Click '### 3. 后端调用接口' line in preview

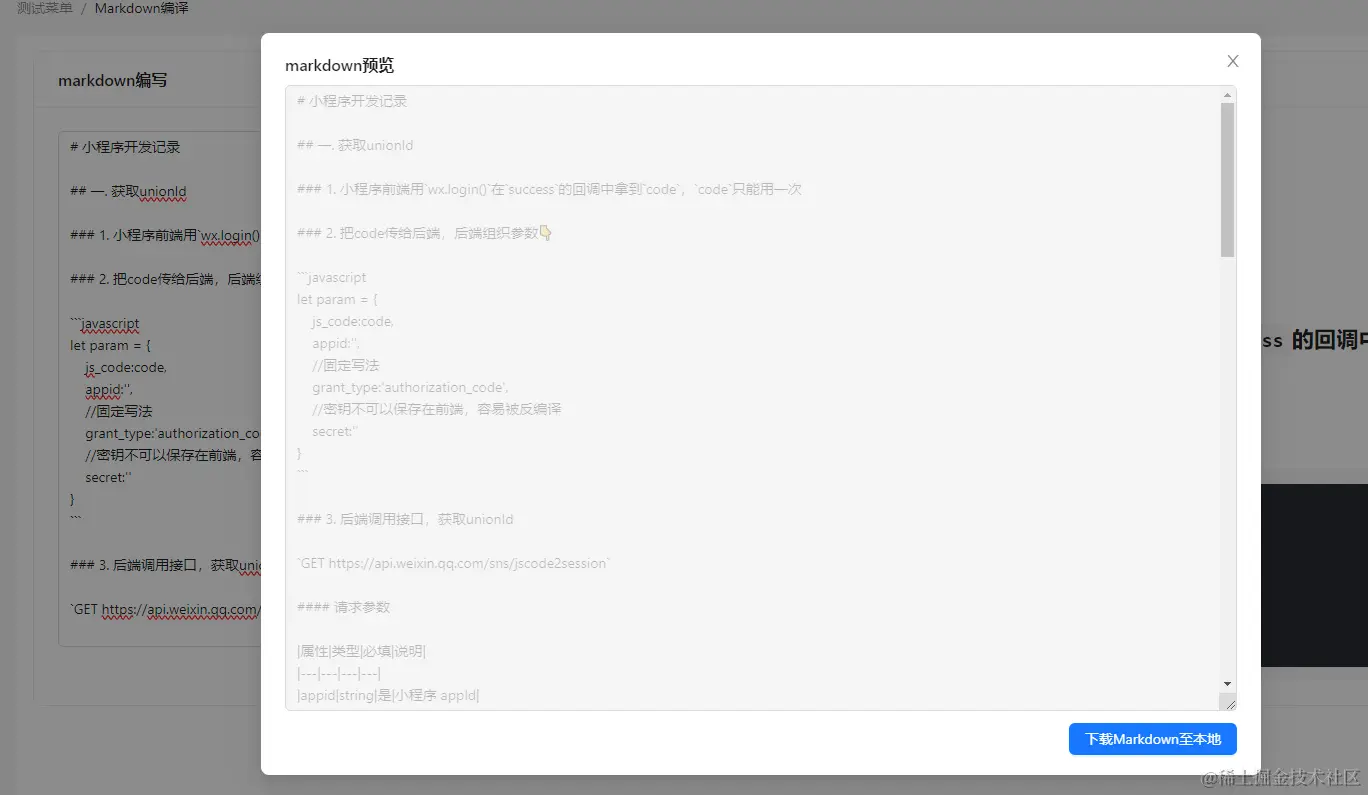[x=405, y=519]
